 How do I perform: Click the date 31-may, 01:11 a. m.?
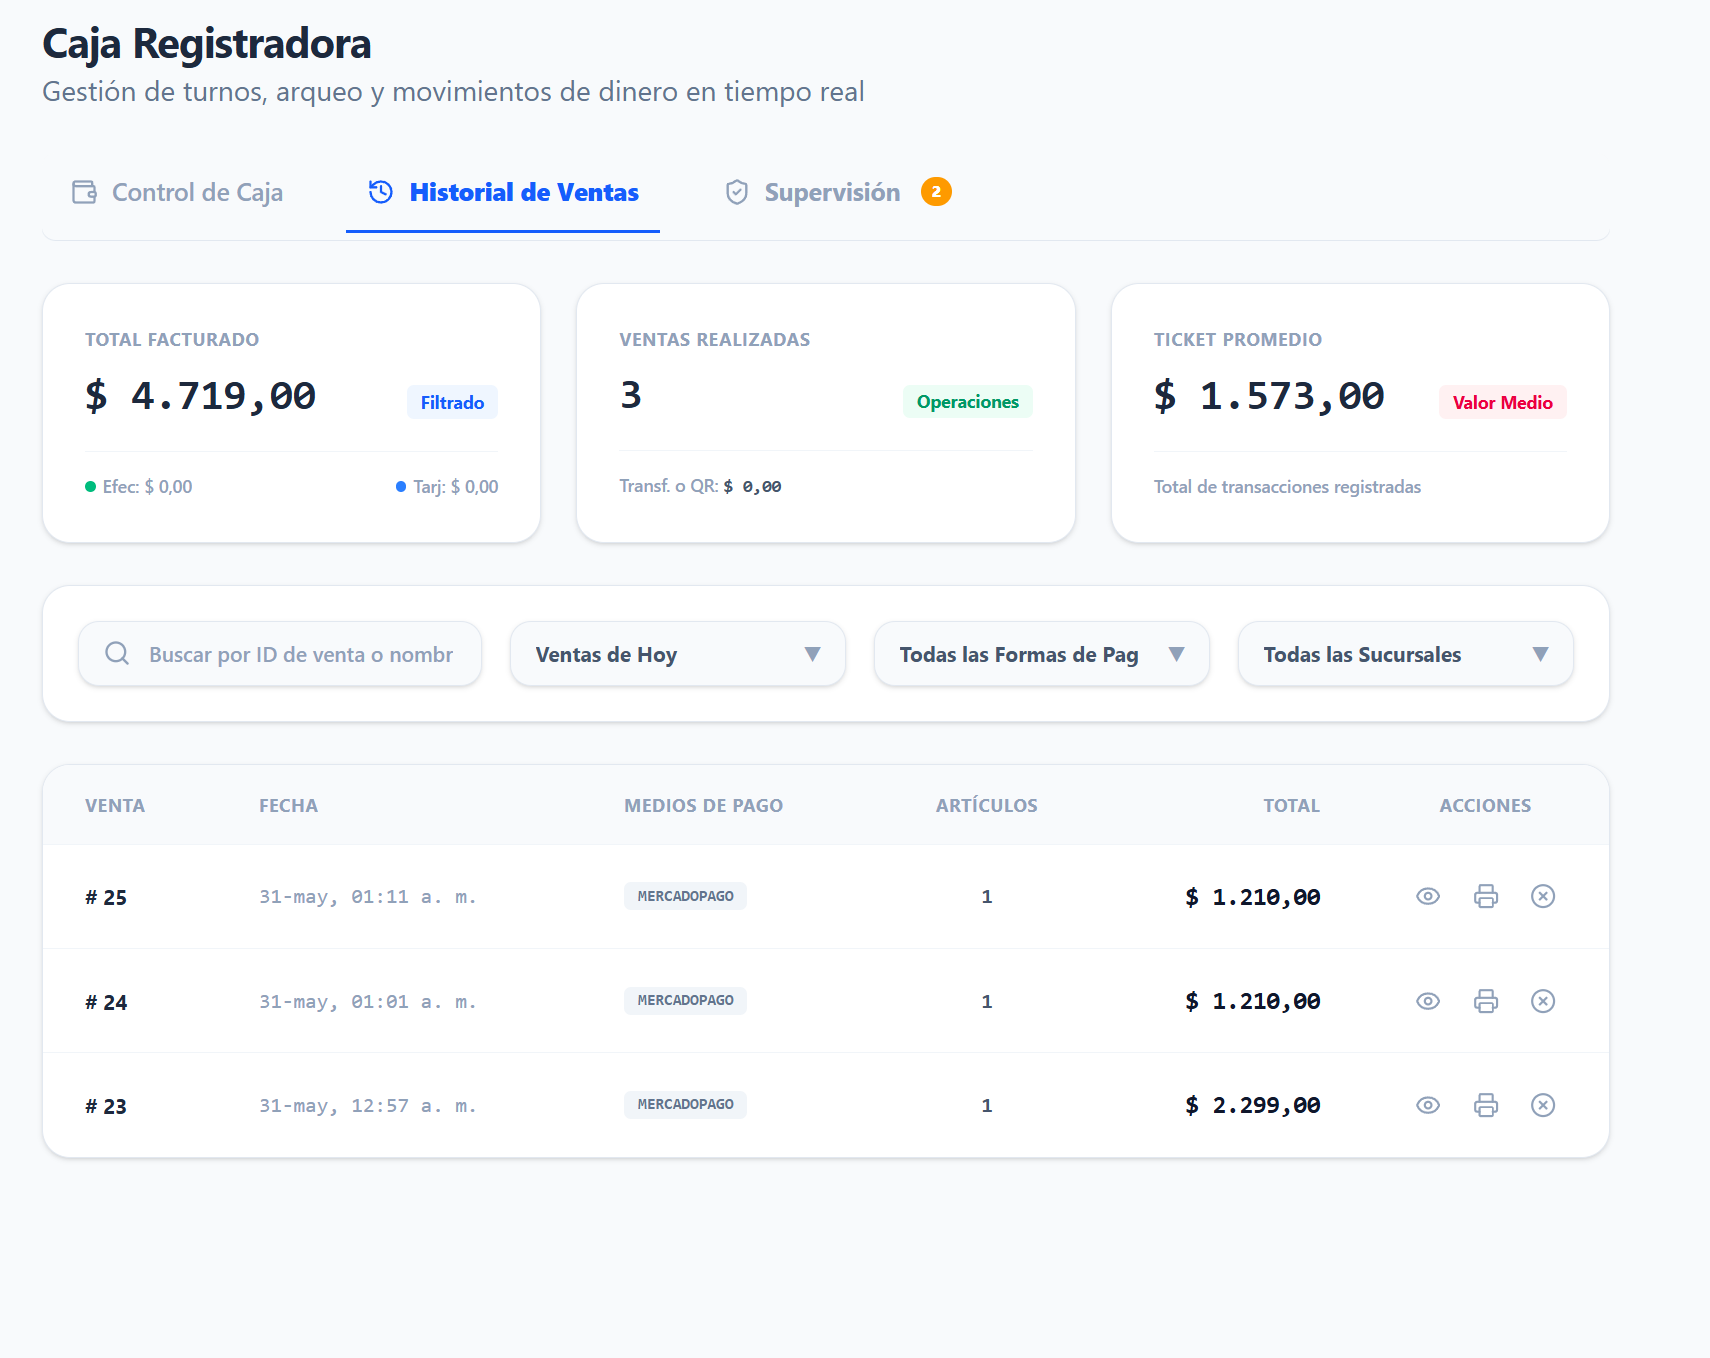pos(368,897)
